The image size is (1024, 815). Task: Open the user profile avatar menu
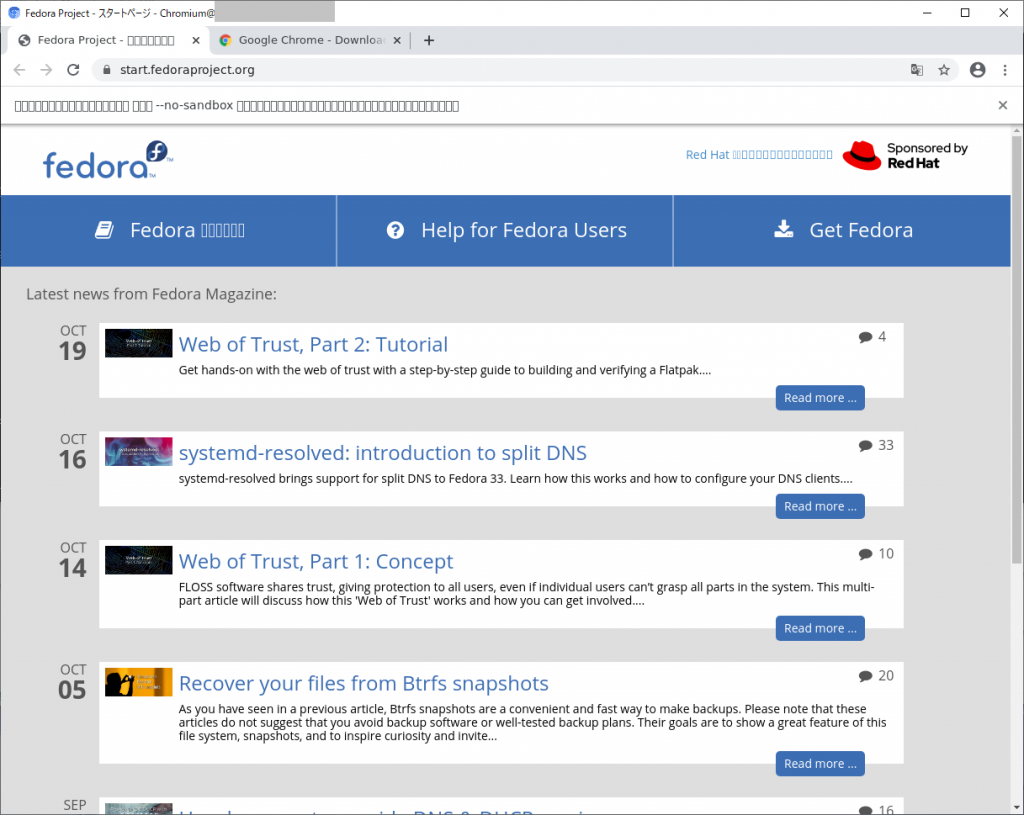click(x=977, y=70)
